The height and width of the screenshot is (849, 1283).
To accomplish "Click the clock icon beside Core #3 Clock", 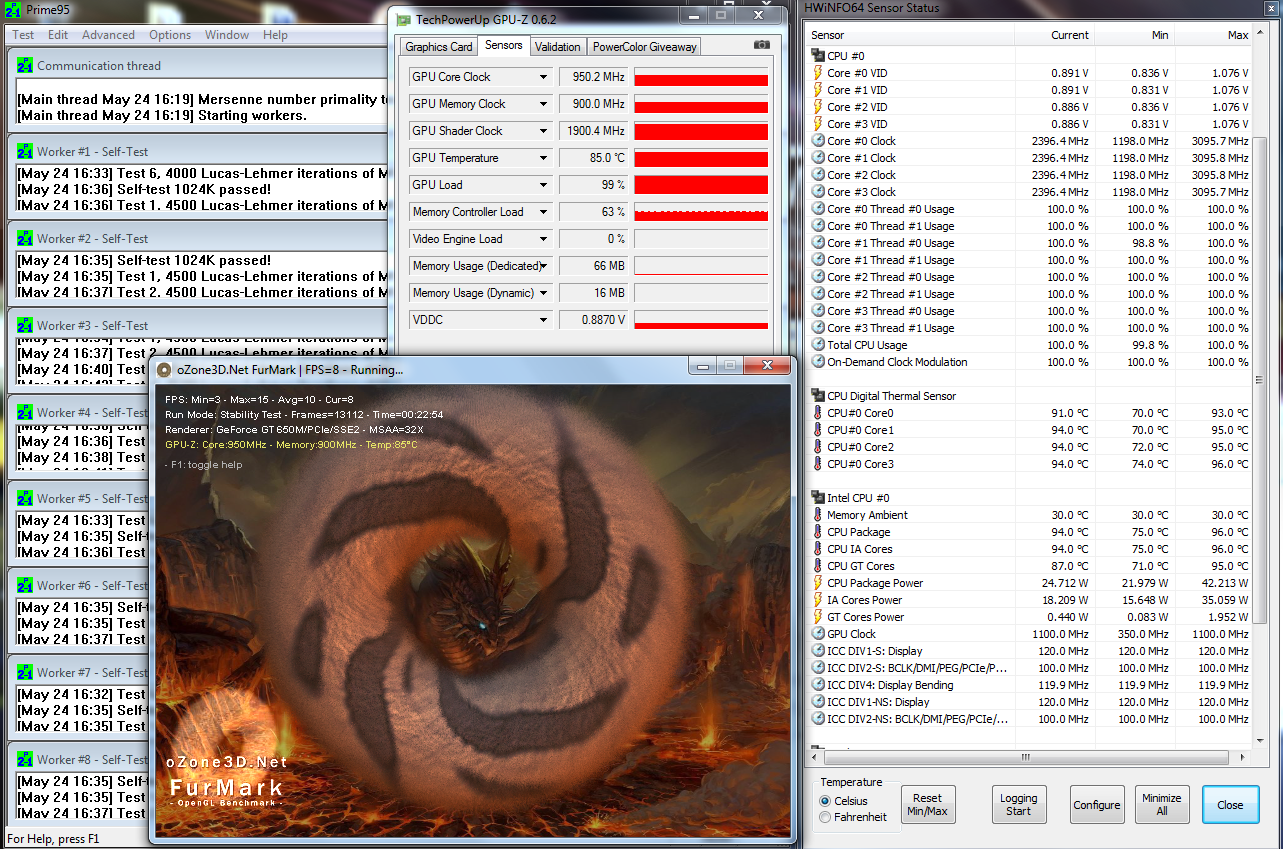I will 818,192.
